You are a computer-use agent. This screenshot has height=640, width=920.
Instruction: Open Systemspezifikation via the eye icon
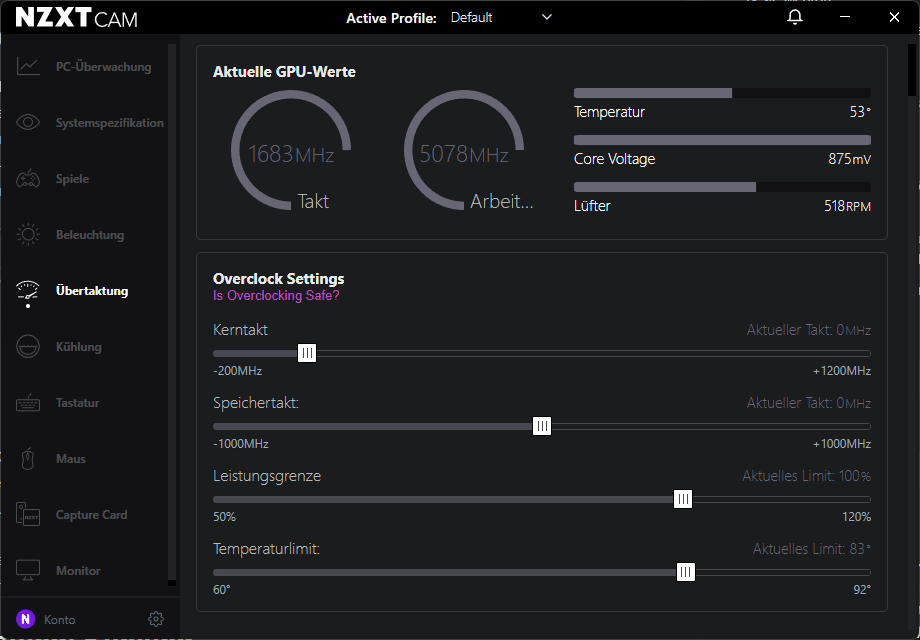28,123
